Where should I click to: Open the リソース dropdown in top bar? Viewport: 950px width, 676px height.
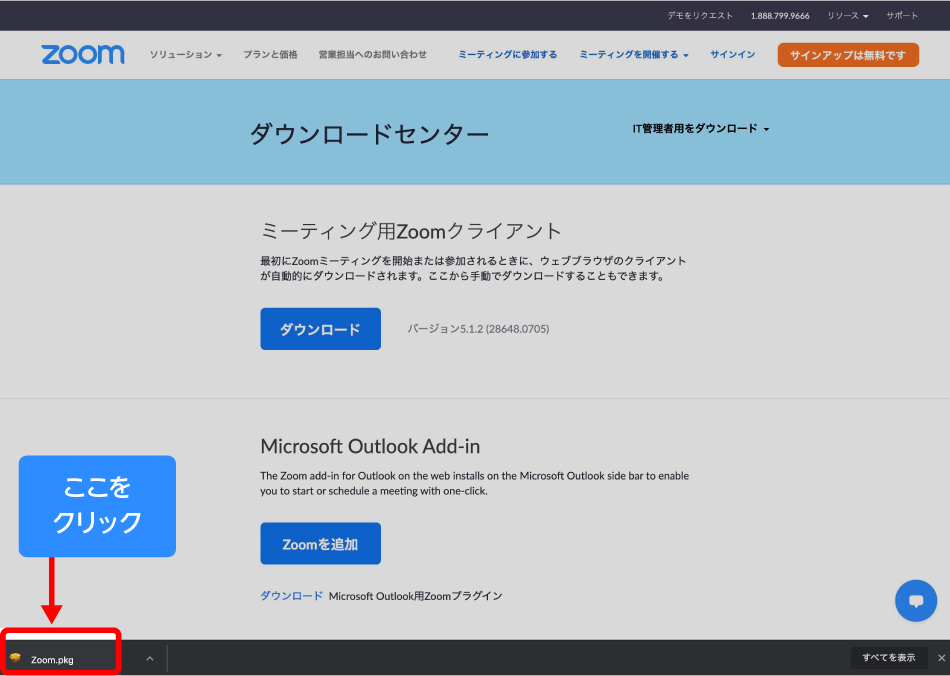tap(848, 16)
